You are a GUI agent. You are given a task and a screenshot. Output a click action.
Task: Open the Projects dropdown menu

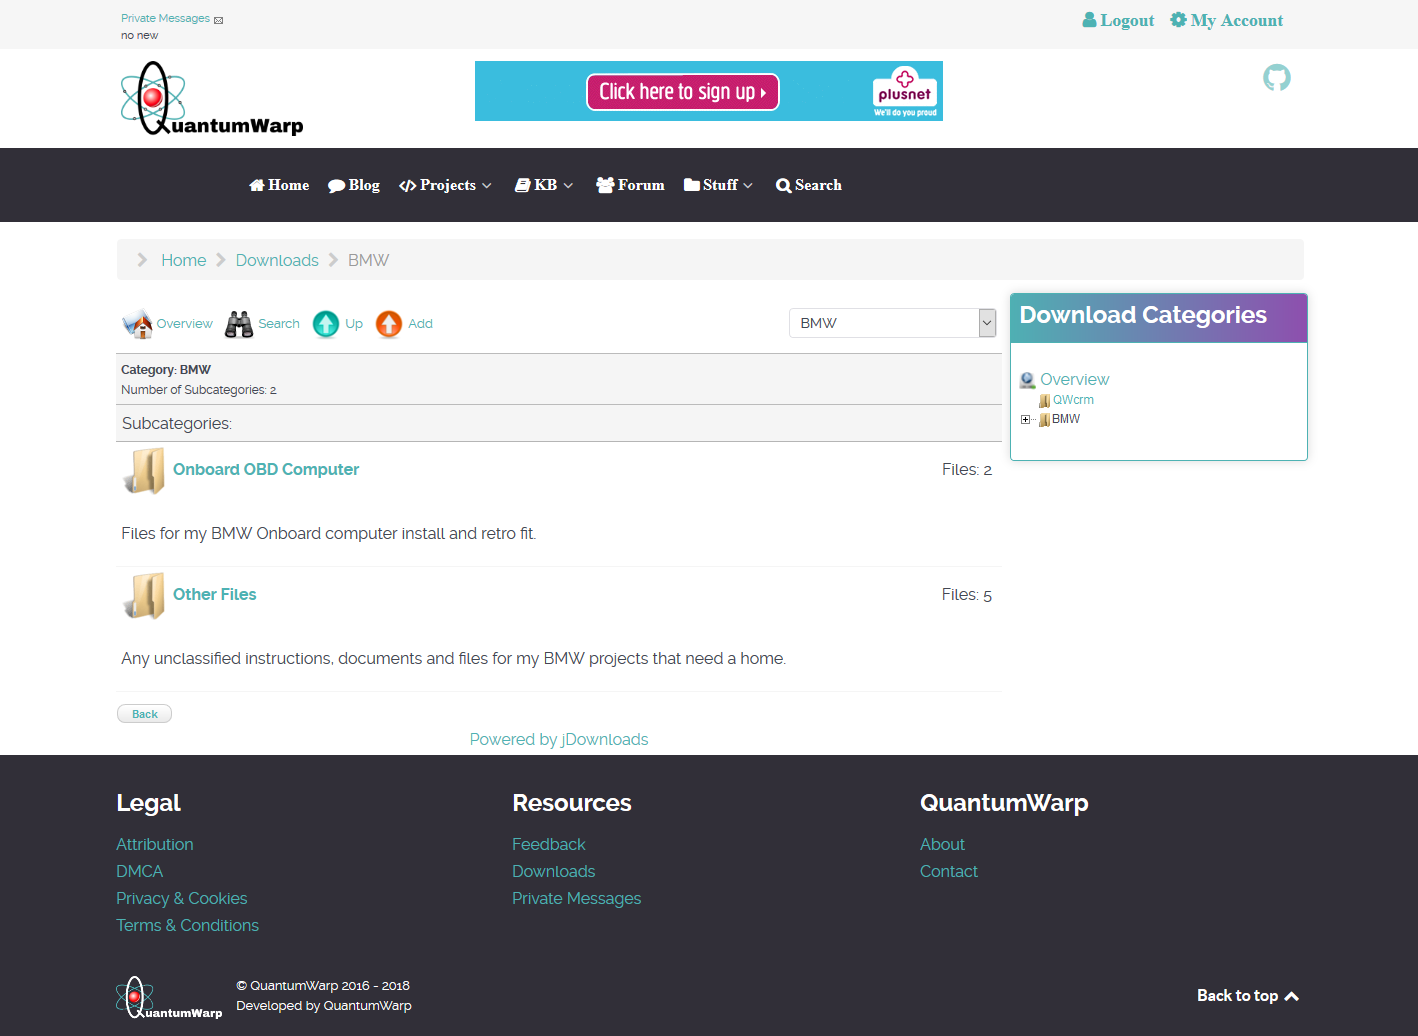(444, 185)
